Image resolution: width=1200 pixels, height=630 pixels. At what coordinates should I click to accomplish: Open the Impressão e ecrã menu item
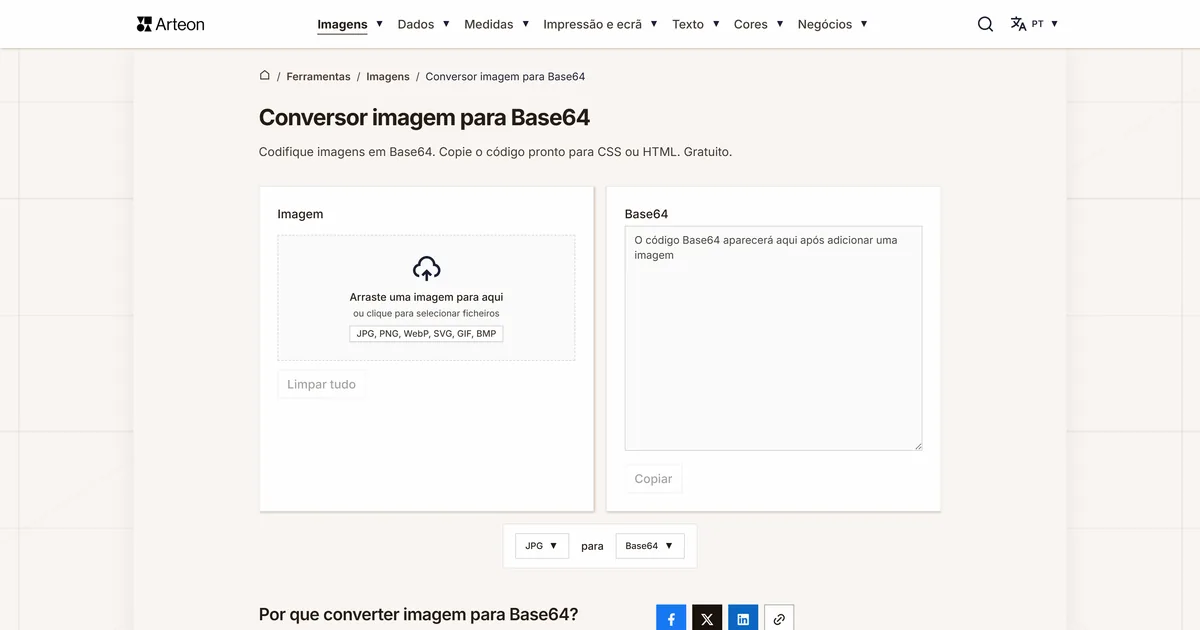593,24
